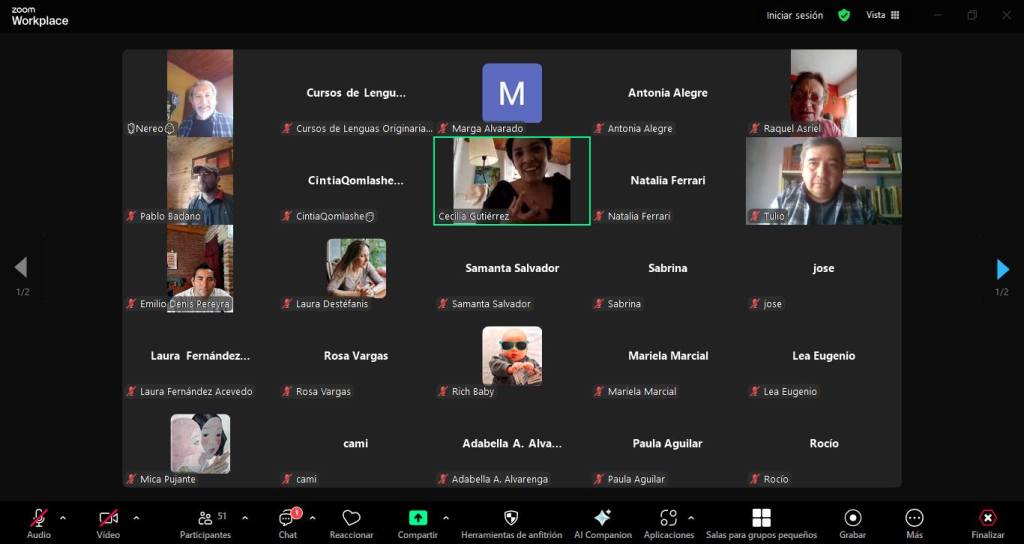1024x544 pixels.
Task: Open Herramientas de anfitrión shield icon
Action: 510,519
